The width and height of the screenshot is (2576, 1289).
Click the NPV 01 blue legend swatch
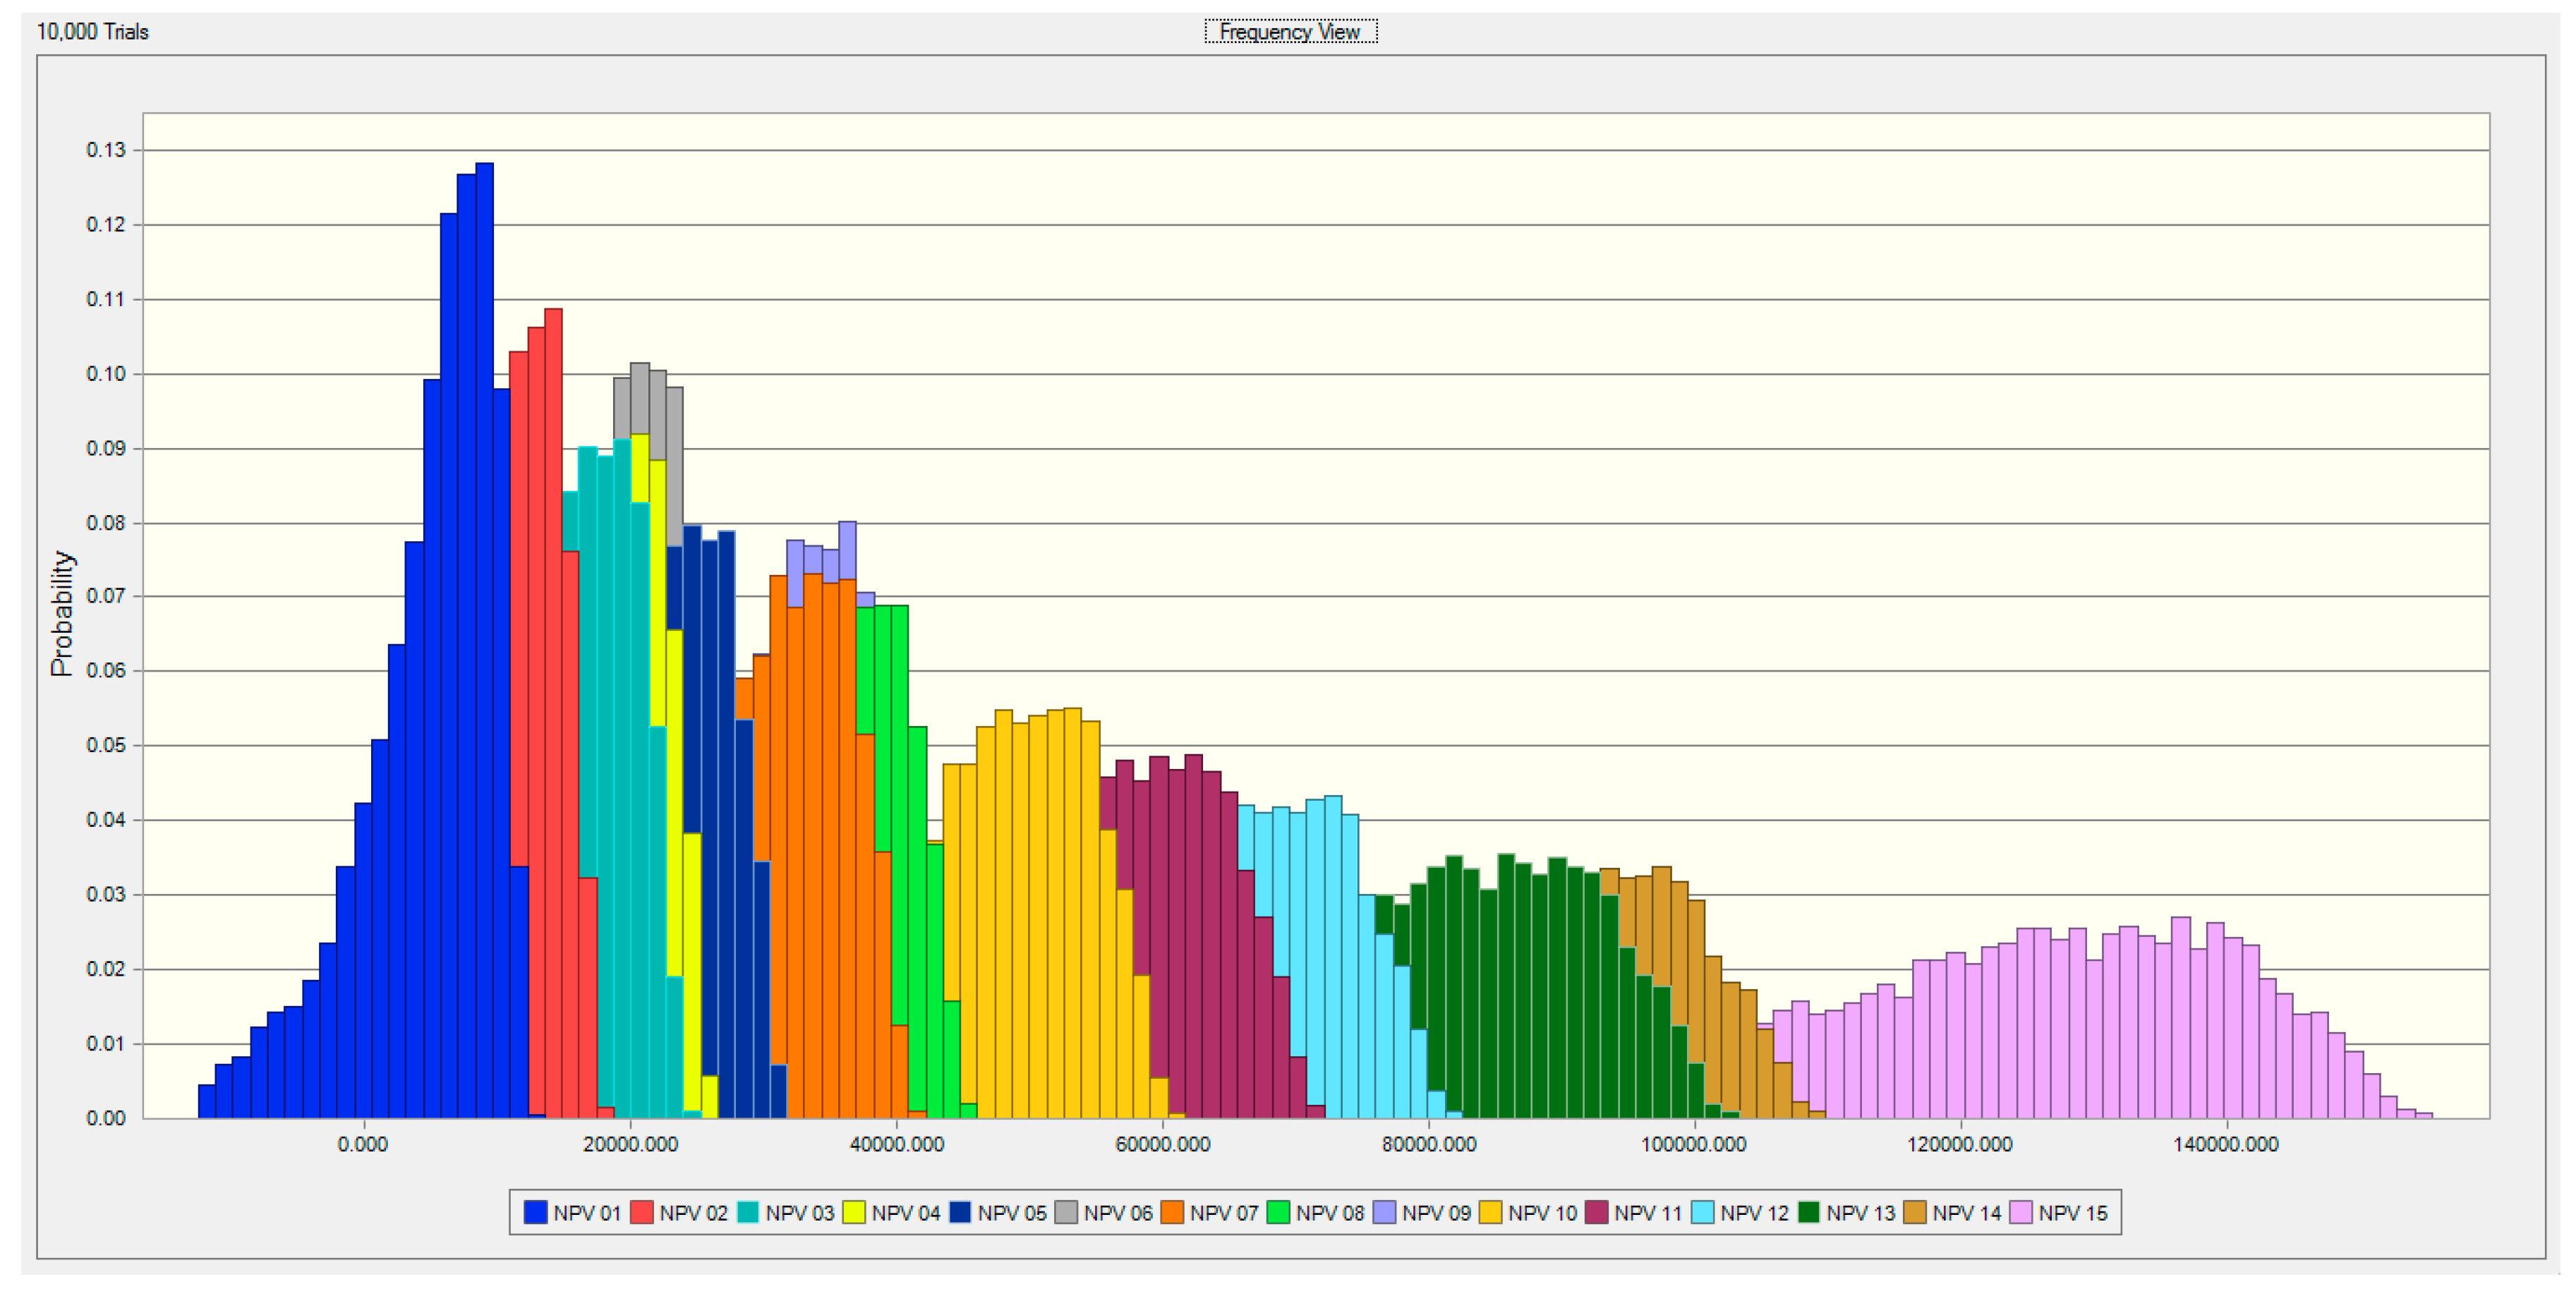click(536, 1212)
